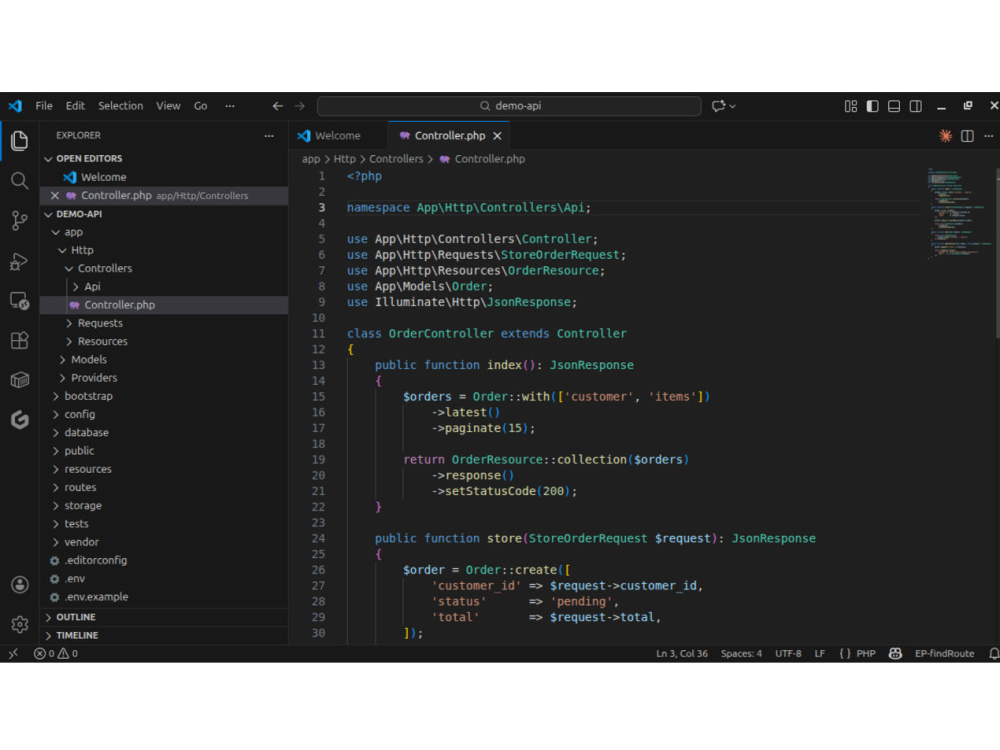This screenshot has height=750, width=1000.
Task: Collapse the DEMO-API section
Action: (x=79, y=214)
